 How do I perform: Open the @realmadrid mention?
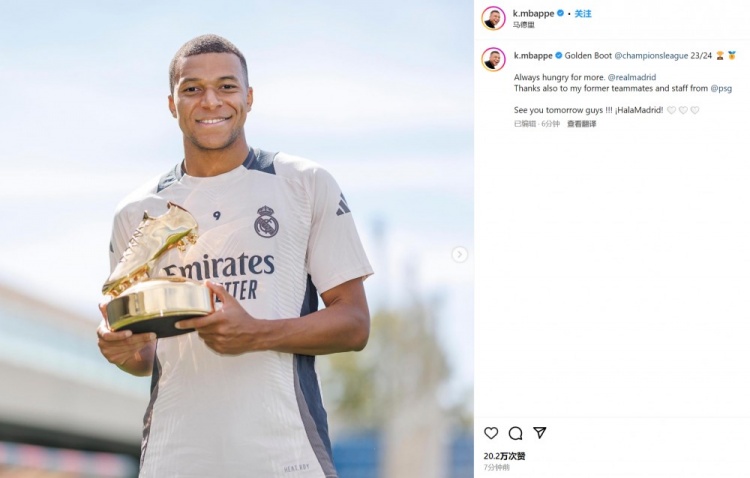[632, 77]
